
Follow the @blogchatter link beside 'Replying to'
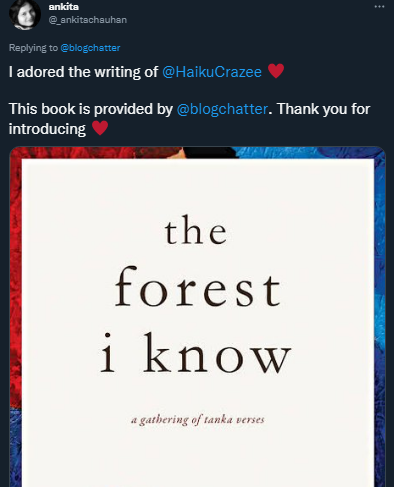click(x=90, y=48)
